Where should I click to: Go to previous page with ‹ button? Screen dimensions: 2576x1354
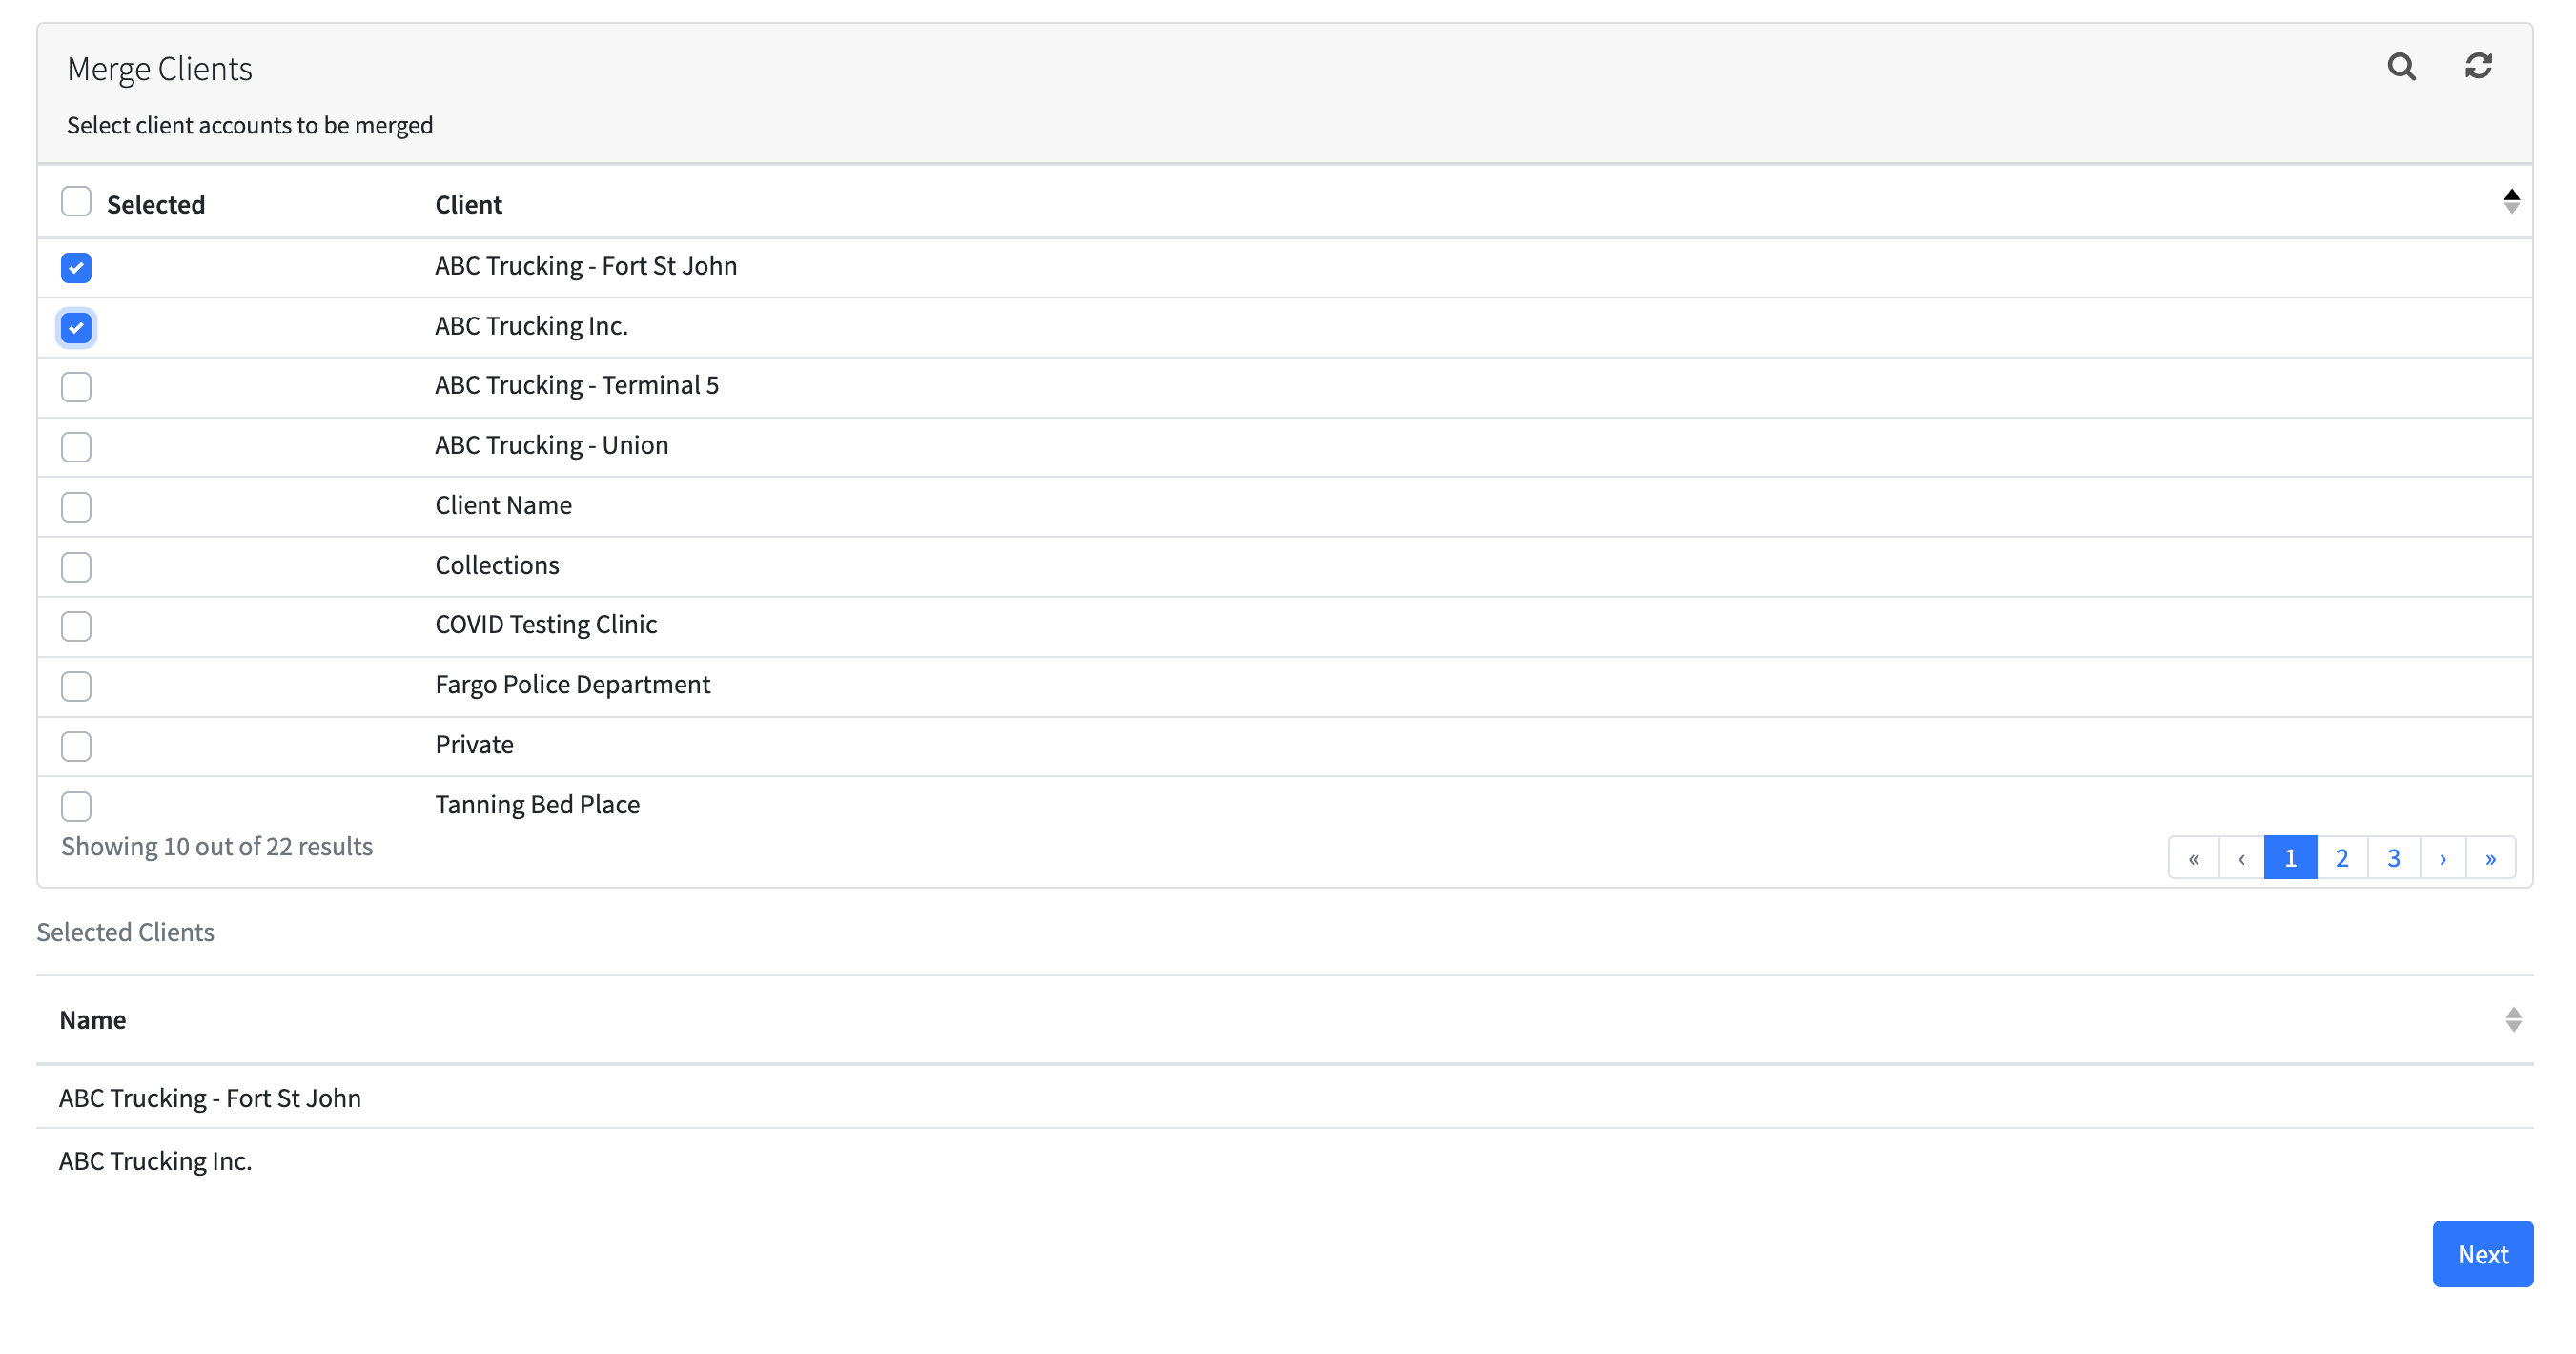2241,857
